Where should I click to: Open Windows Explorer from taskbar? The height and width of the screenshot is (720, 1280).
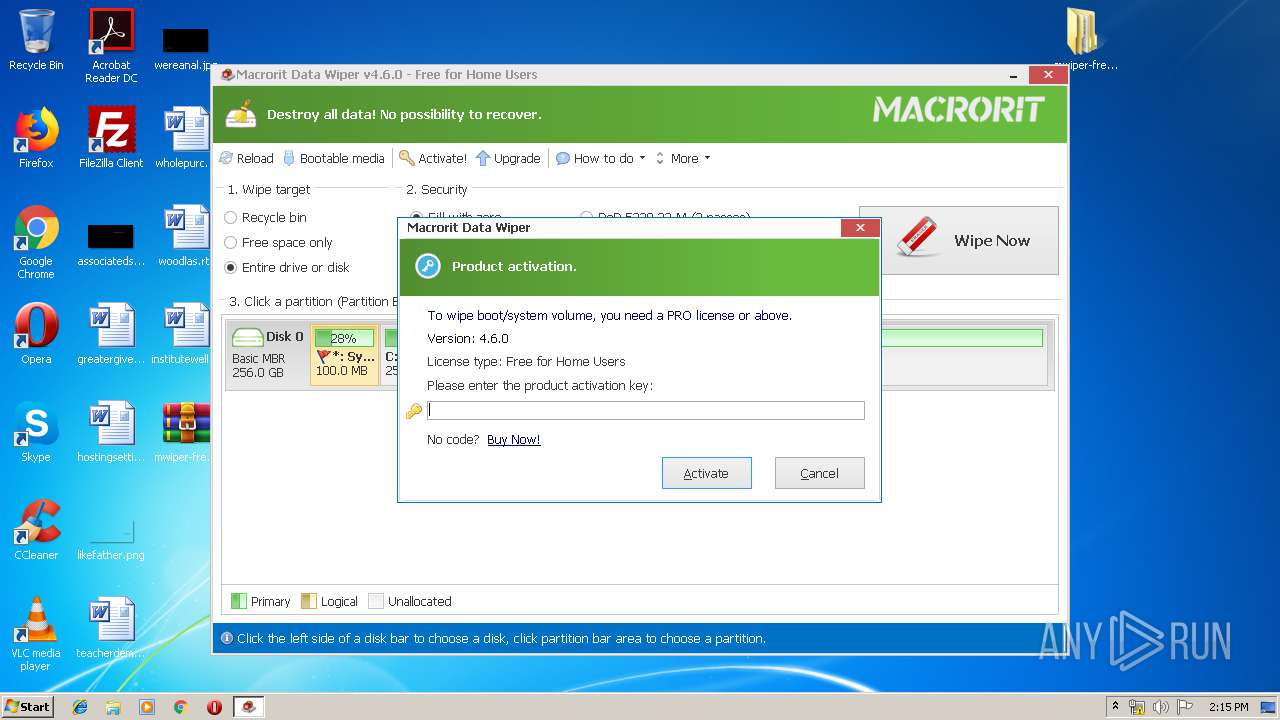pyautogui.click(x=113, y=707)
